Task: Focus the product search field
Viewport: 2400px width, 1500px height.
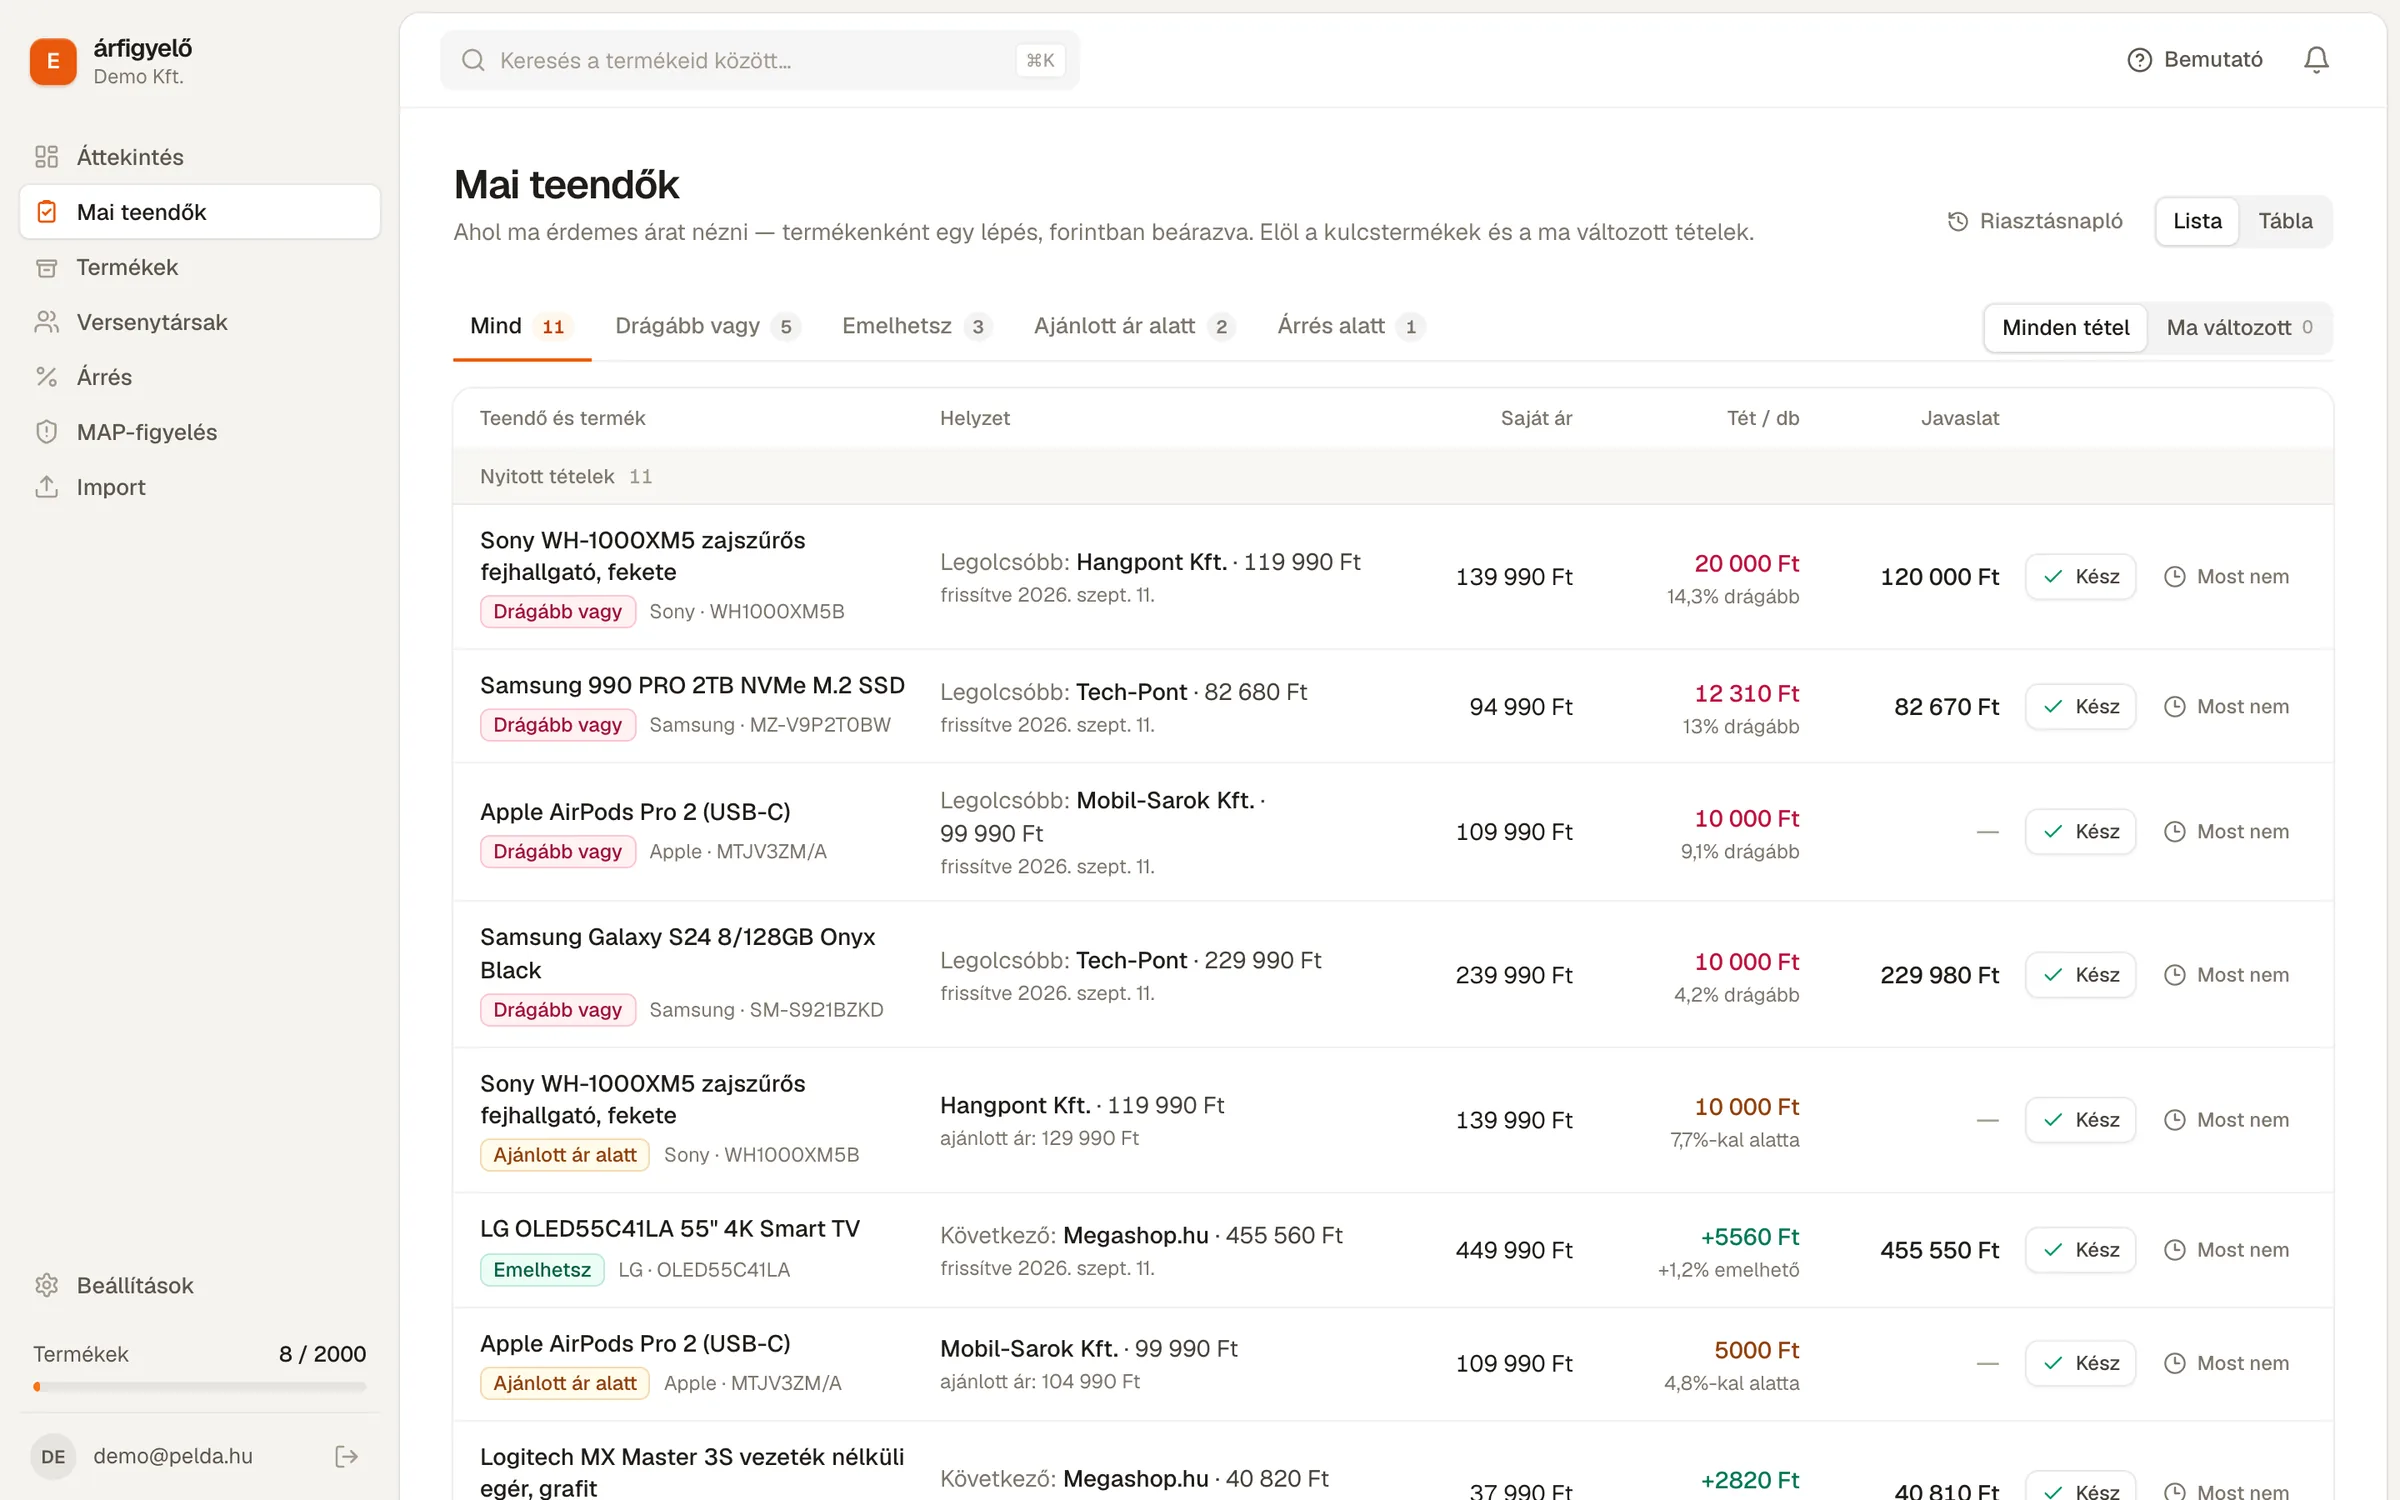Action: (x=760, y=60)
